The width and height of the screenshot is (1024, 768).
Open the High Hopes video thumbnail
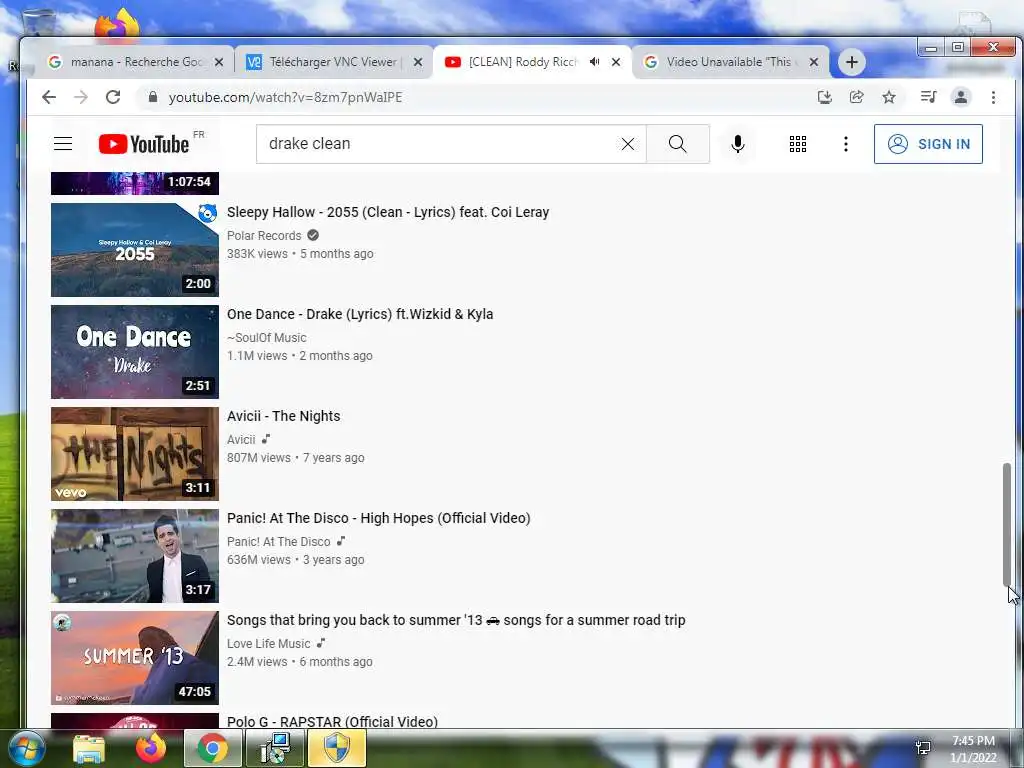135,556
